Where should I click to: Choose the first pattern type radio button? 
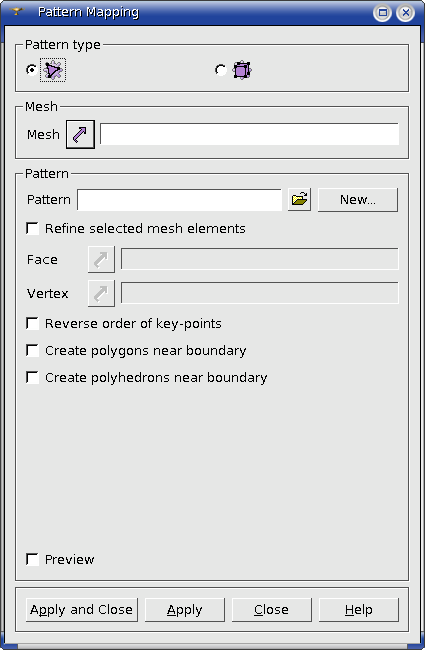32,70
